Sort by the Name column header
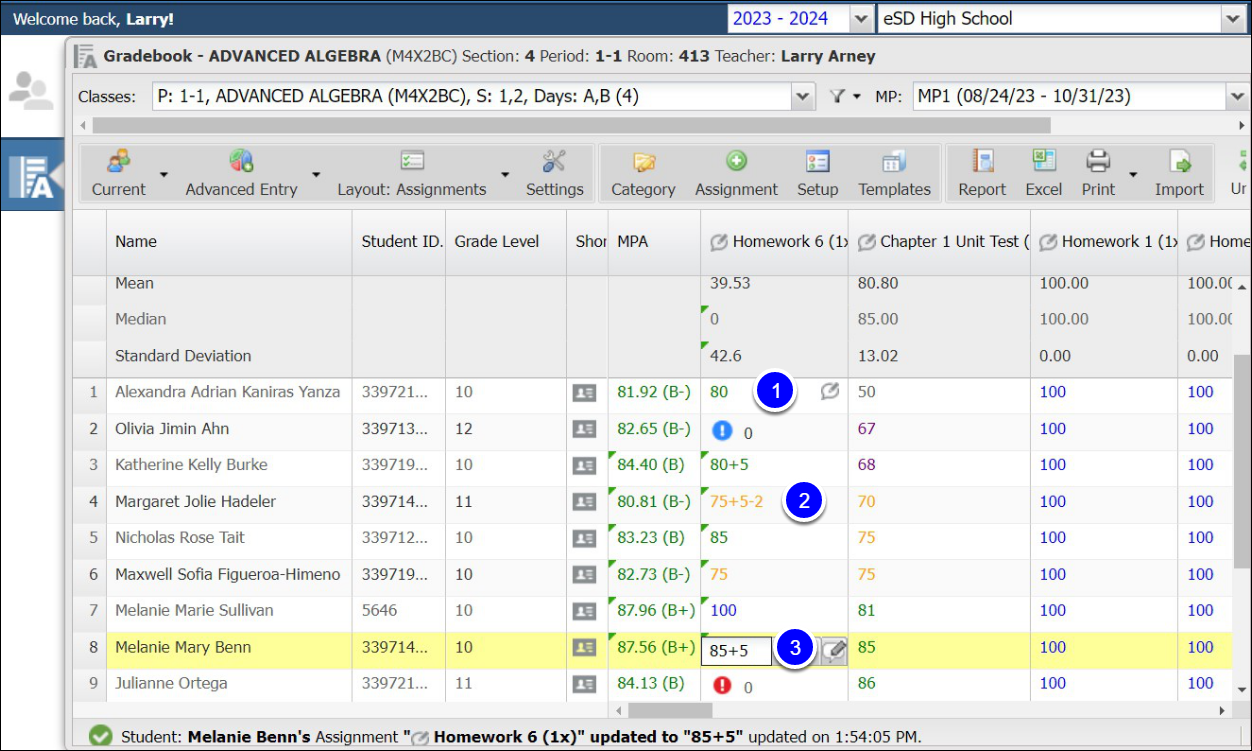The image size is (1252, 751). (229, 241)
